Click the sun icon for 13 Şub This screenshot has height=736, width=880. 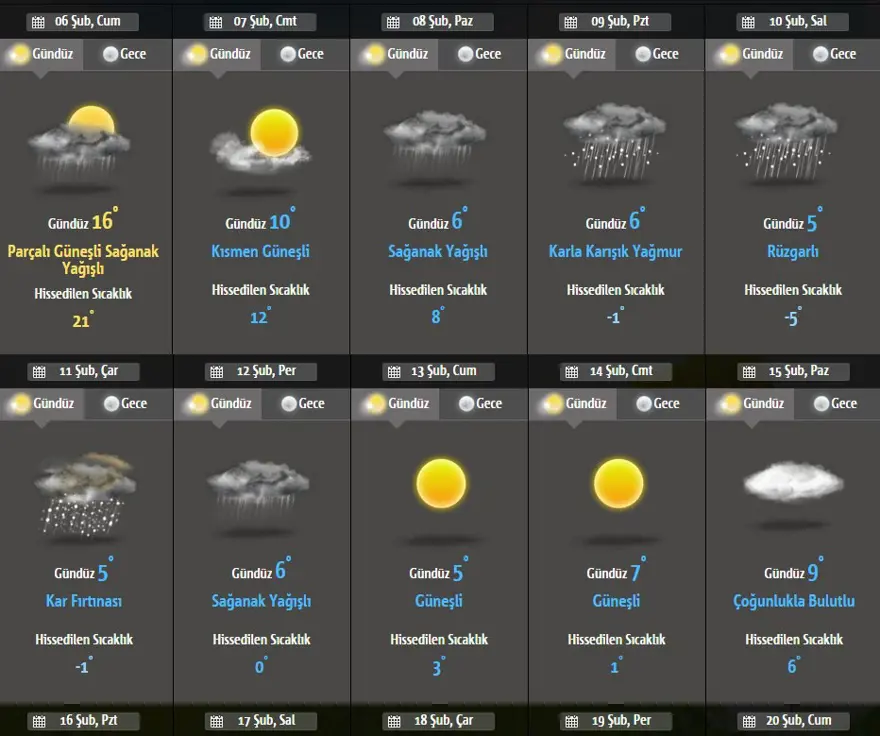441,484
